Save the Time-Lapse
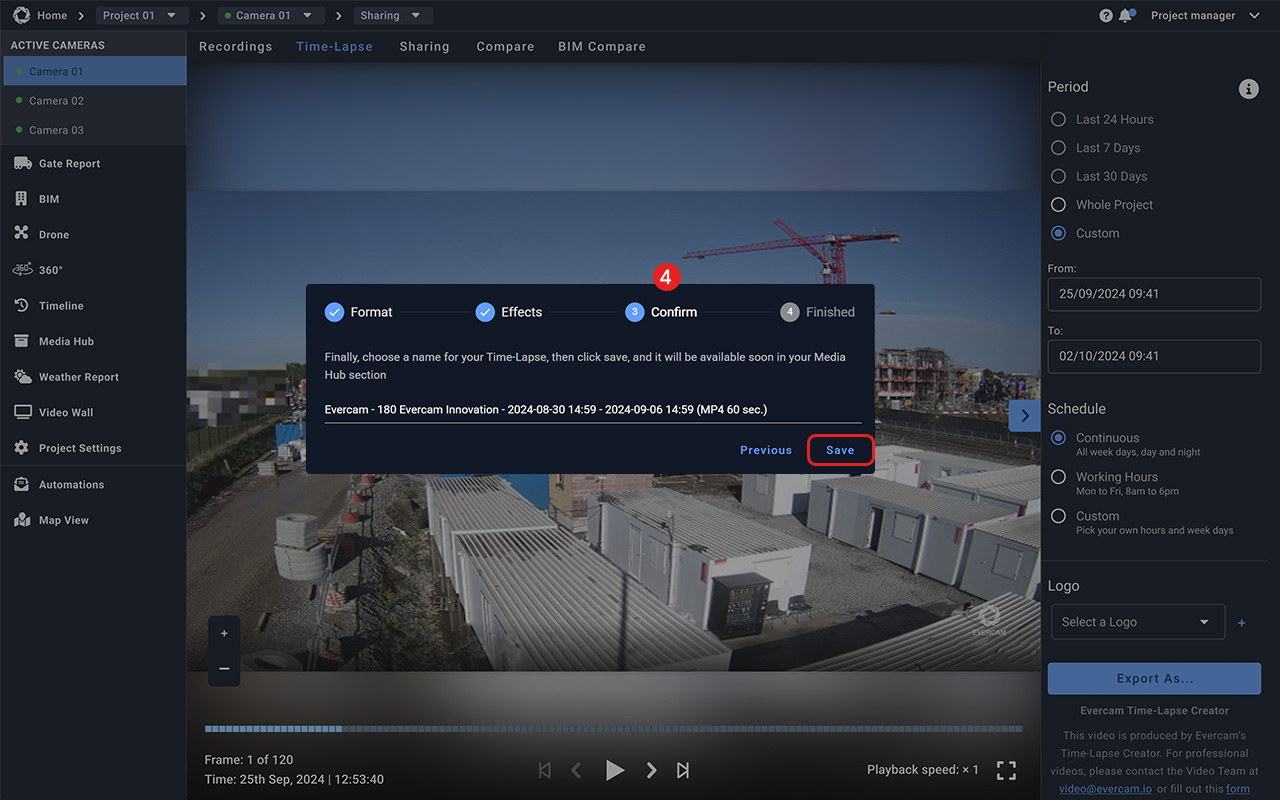This screenshot has height=800, width=1280. 840,450
